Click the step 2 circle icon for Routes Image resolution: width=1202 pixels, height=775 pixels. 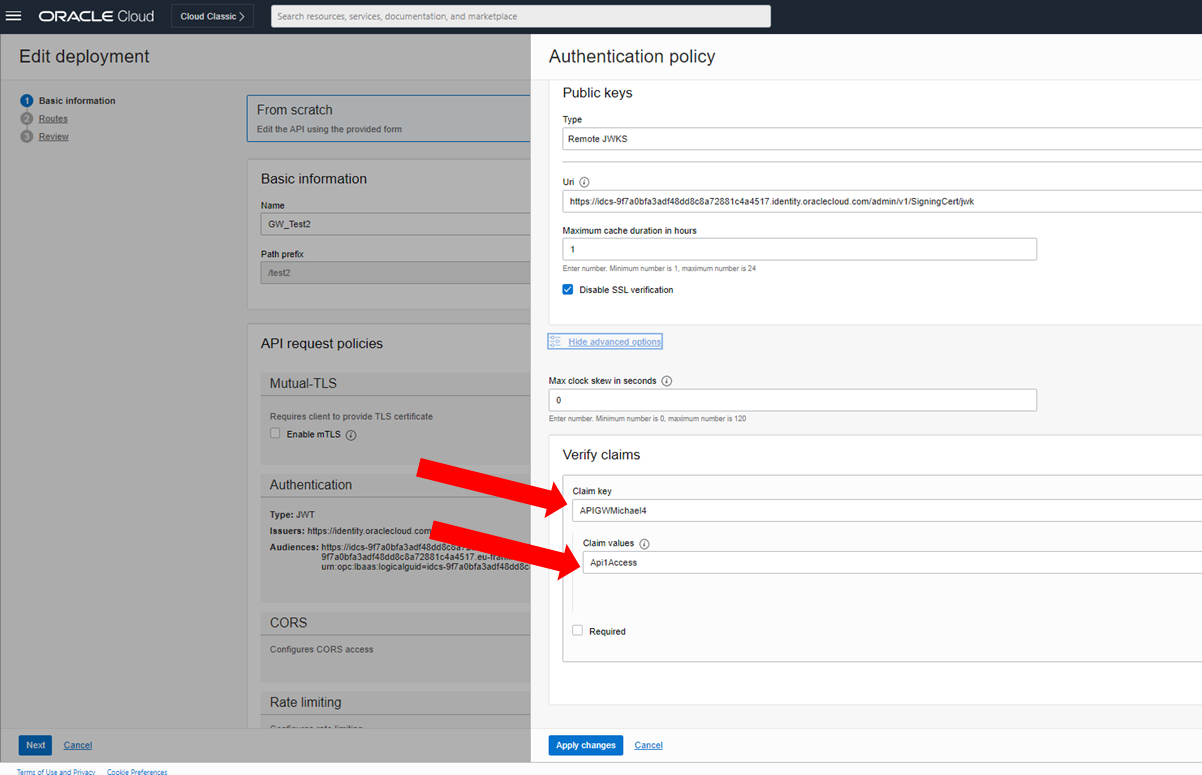[27, 119]
